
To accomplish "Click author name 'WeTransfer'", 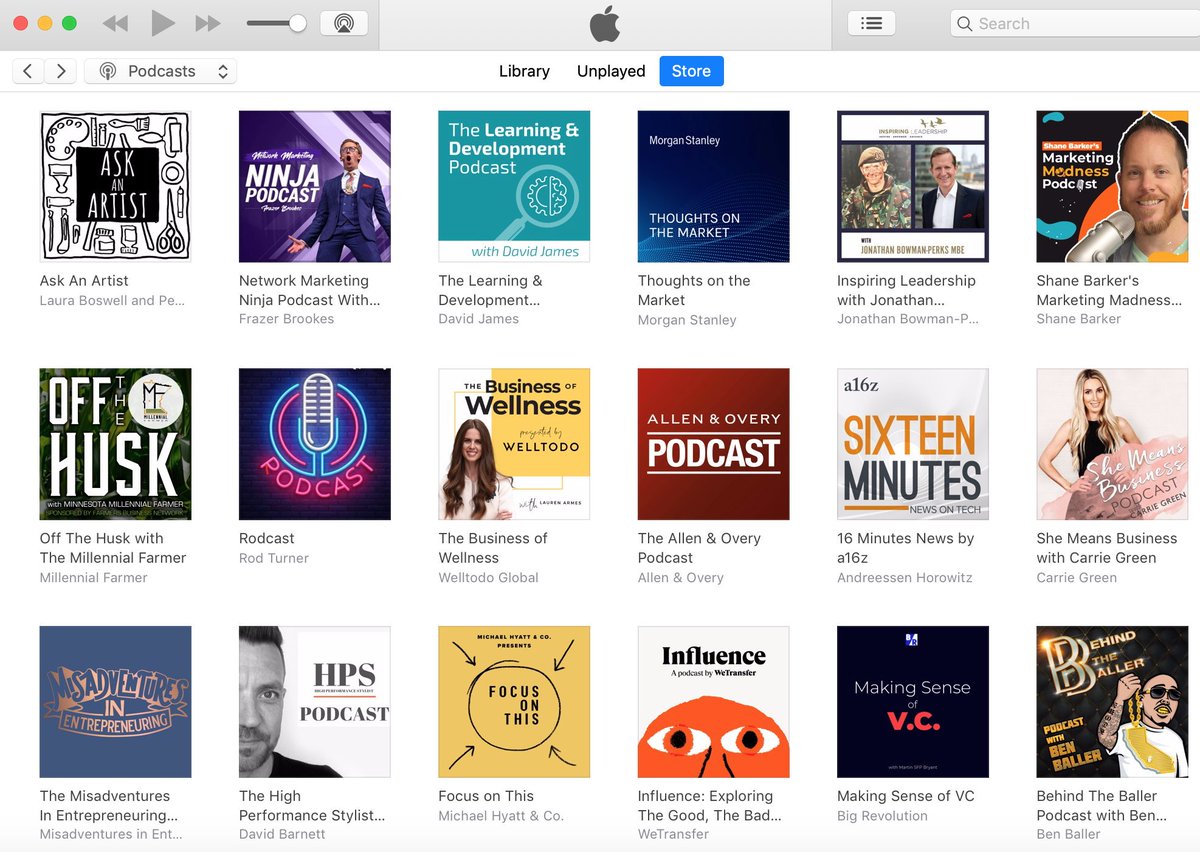I will click(x=673, y=834).
